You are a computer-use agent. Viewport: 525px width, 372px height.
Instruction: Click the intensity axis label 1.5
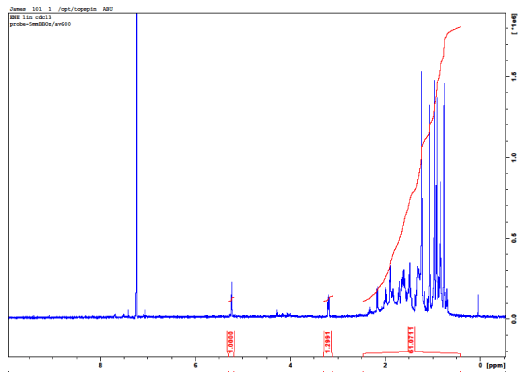tap(514, 76)
